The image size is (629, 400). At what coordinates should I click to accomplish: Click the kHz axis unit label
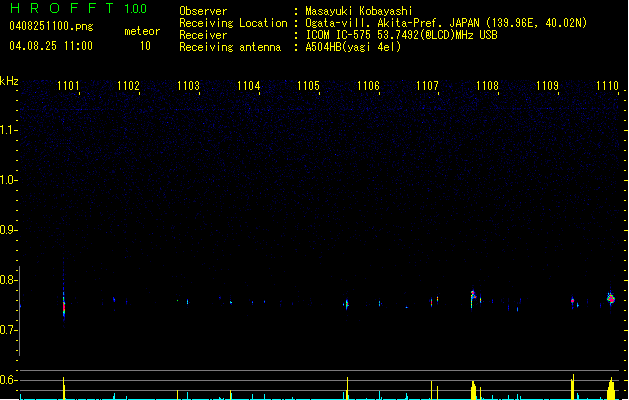pos(9,81)
